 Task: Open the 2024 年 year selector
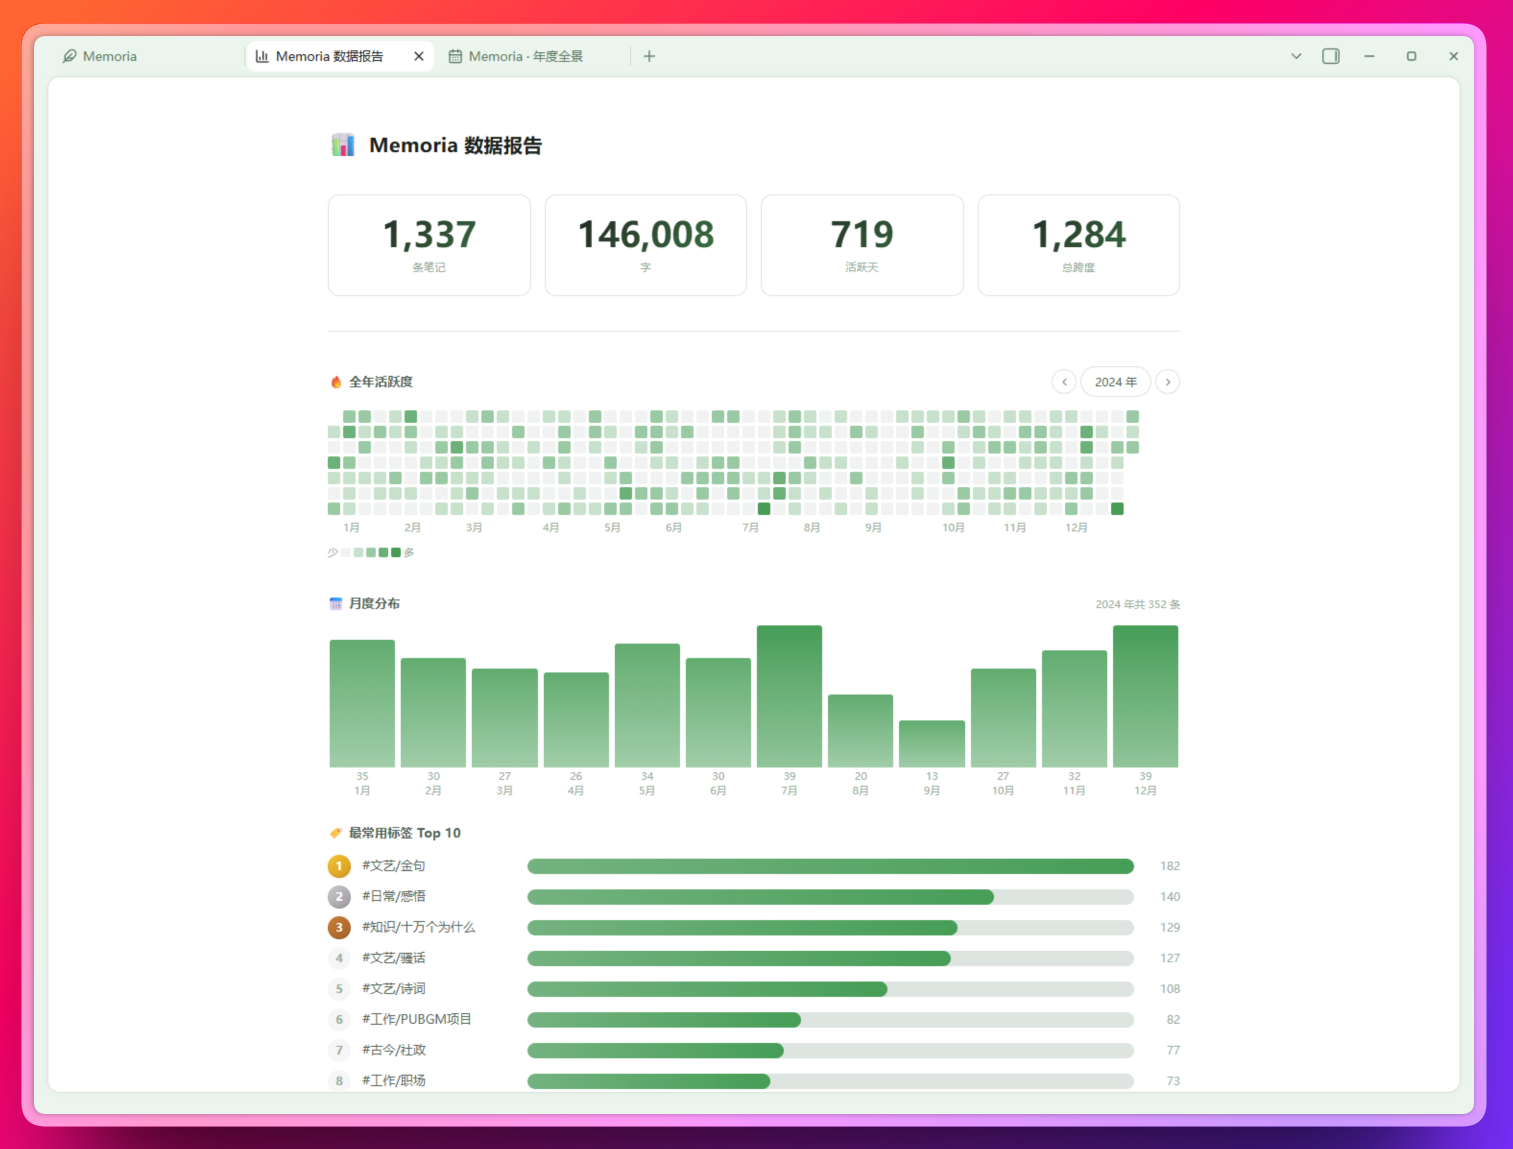tap(1116, 382)
